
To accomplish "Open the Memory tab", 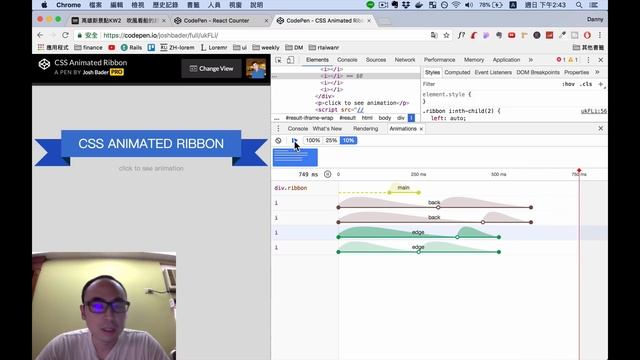I will tap(474, 60).
